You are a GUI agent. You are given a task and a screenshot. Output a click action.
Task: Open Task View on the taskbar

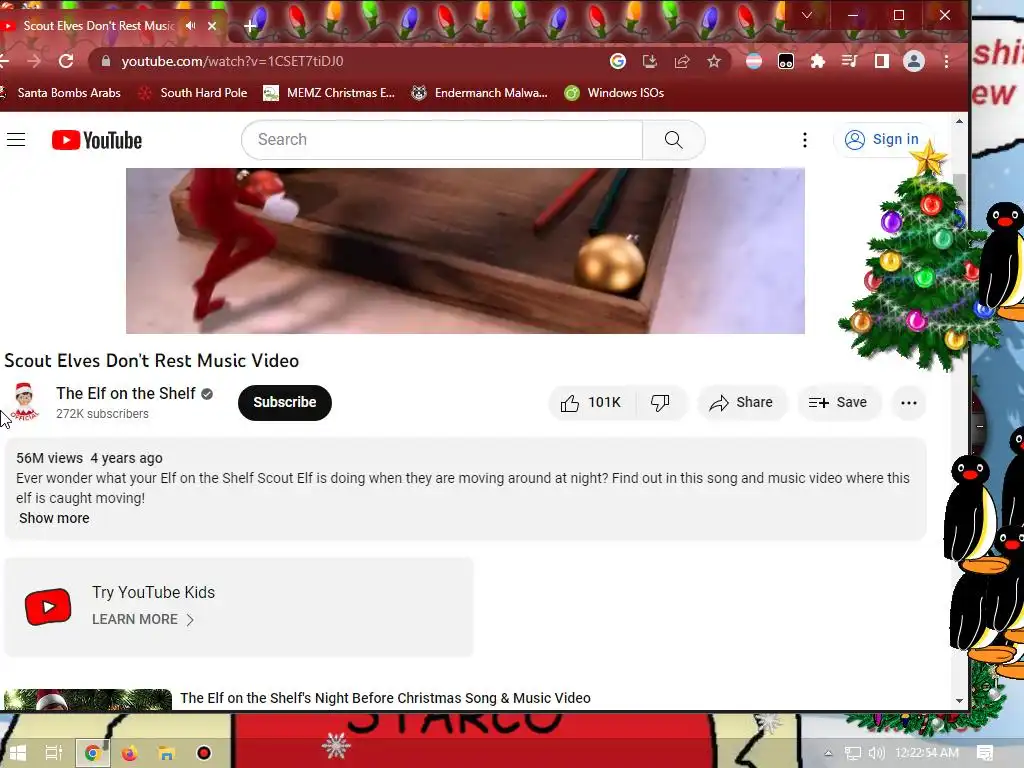[54, 753]
